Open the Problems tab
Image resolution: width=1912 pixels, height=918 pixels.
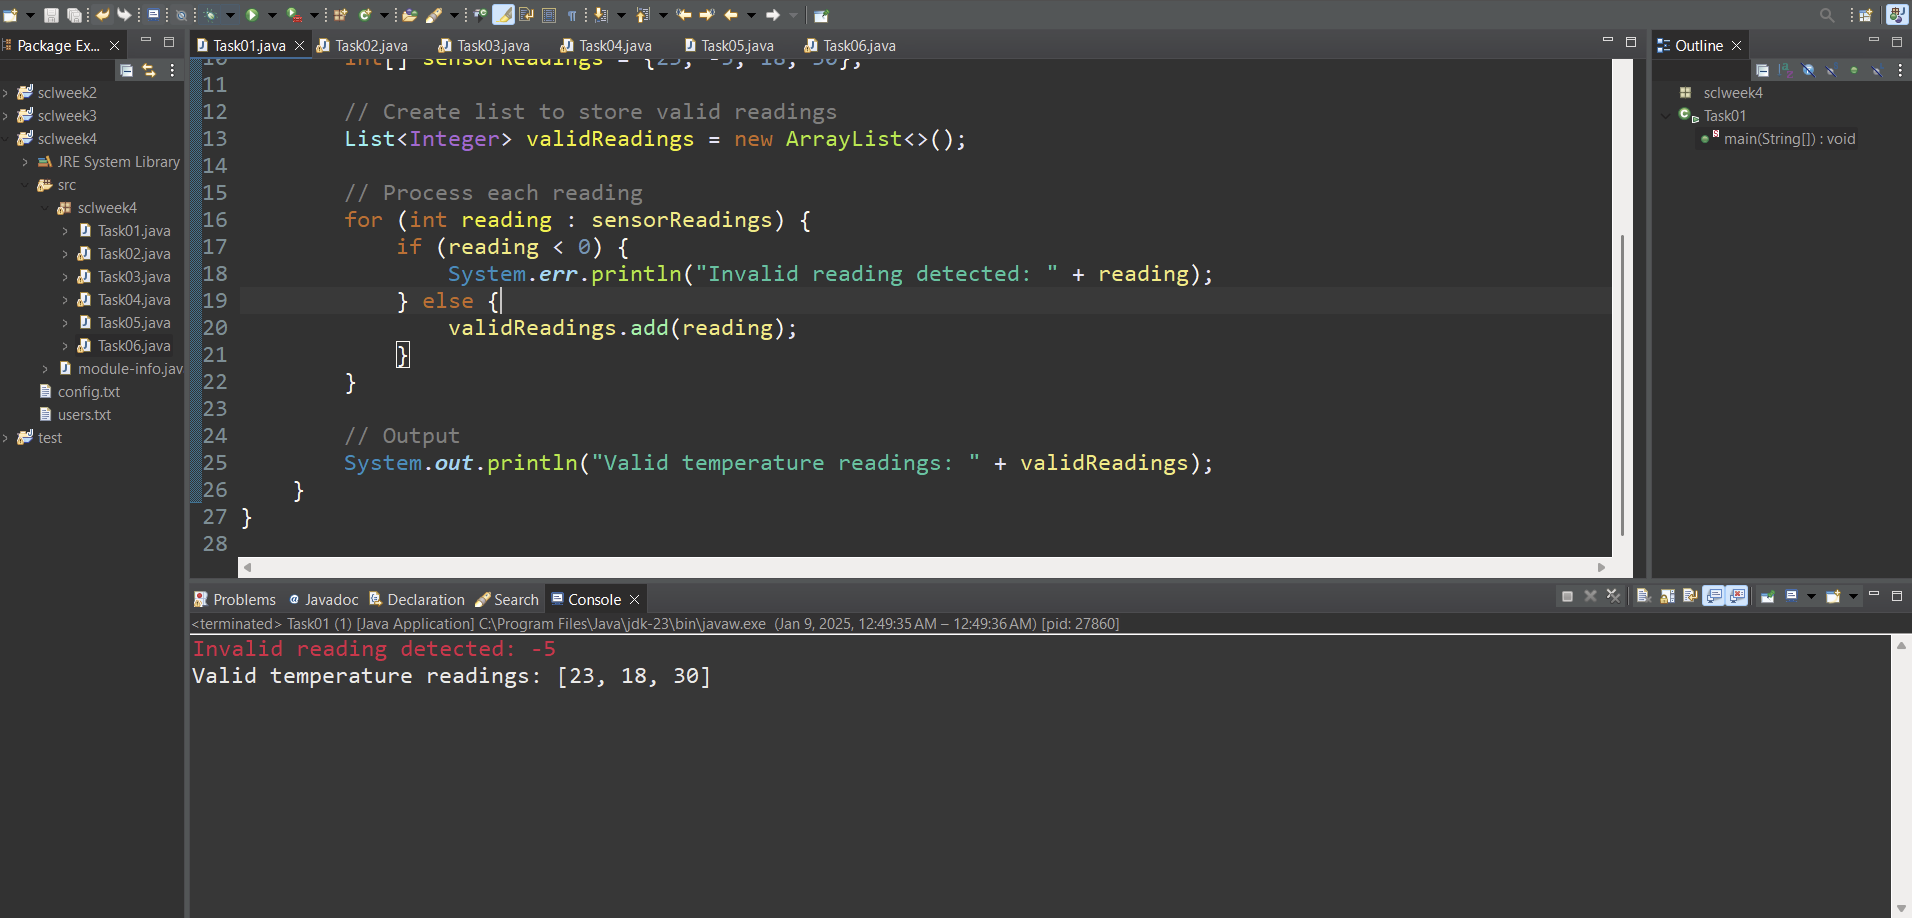point(235,599)
